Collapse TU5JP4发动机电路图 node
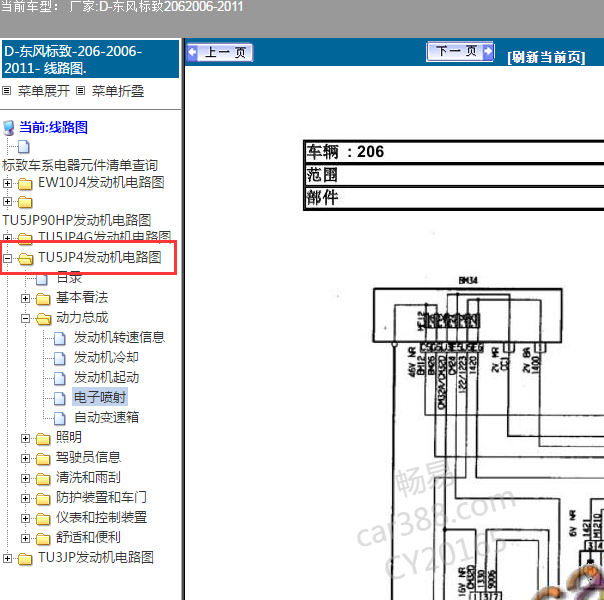Screen dimensions: 604x600 [x=7, y=258]
